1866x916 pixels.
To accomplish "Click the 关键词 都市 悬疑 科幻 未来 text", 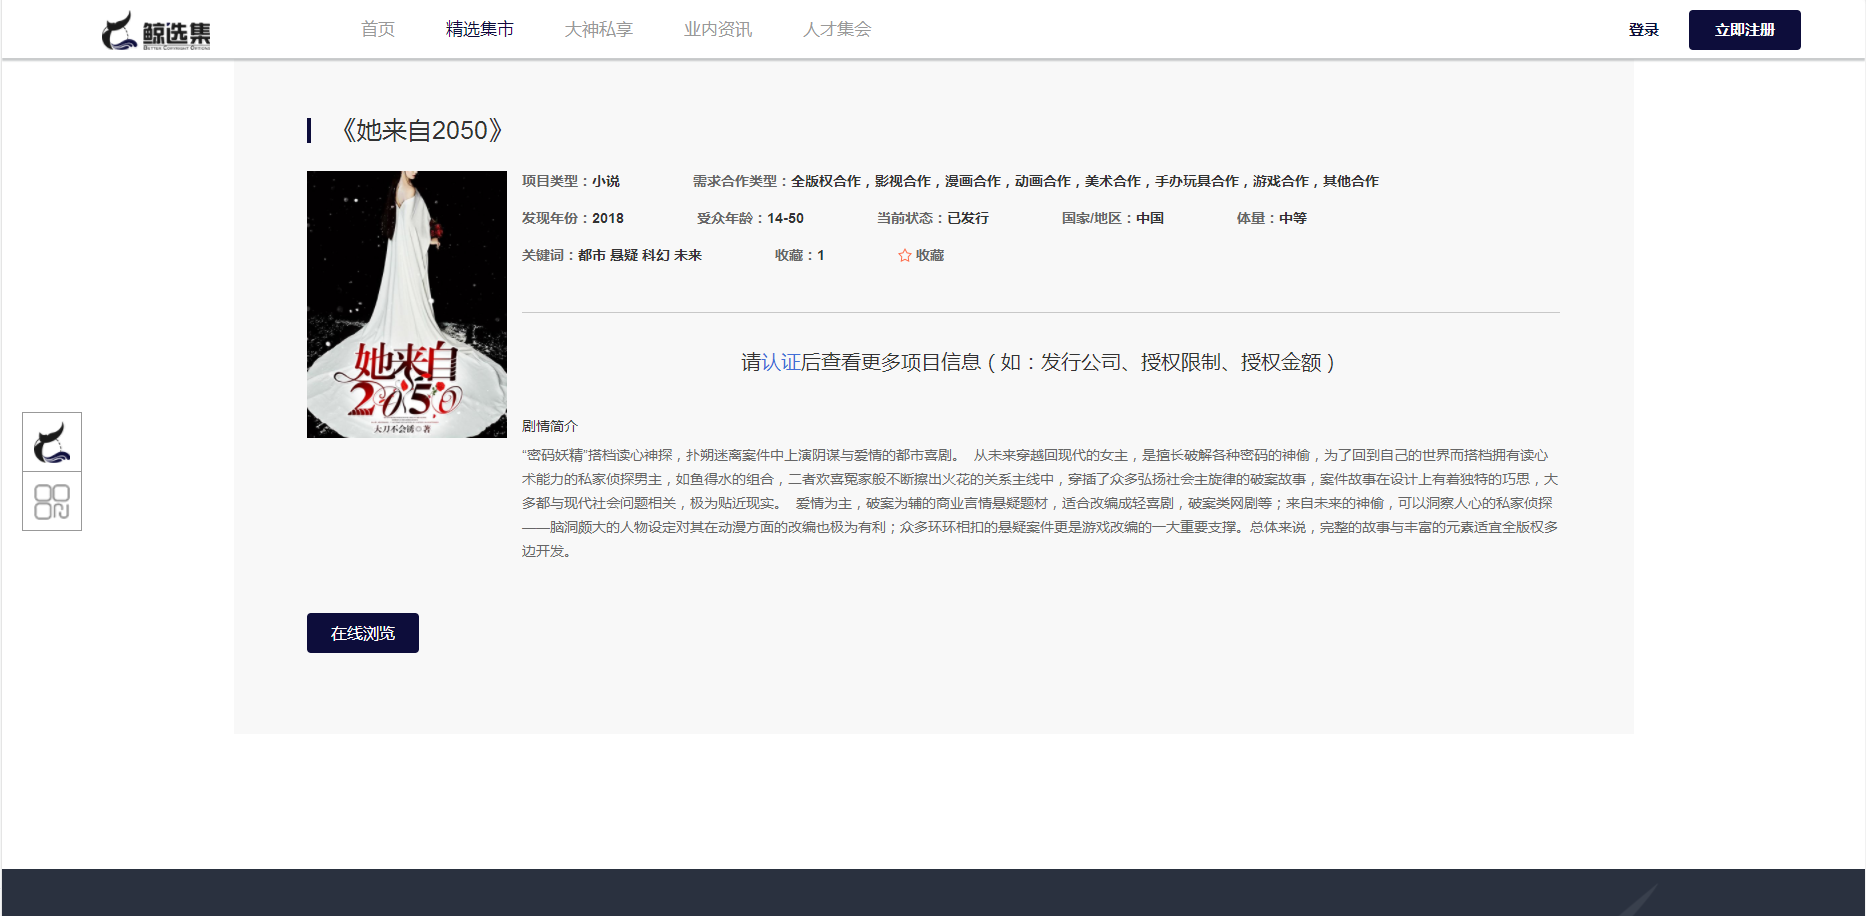I will tap(612, 255).
